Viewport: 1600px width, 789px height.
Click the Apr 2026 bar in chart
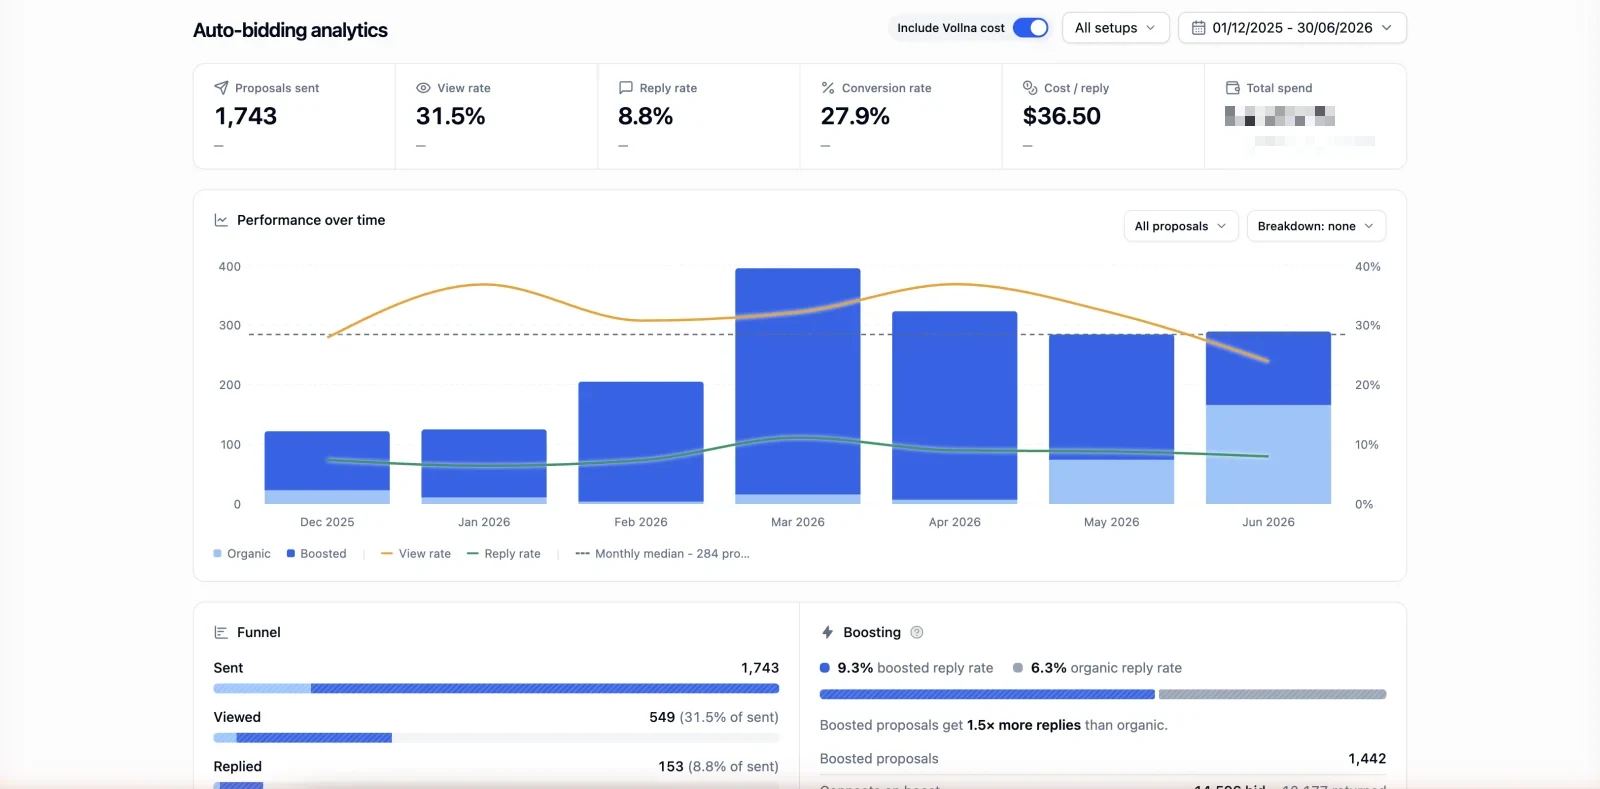point(955,407)
